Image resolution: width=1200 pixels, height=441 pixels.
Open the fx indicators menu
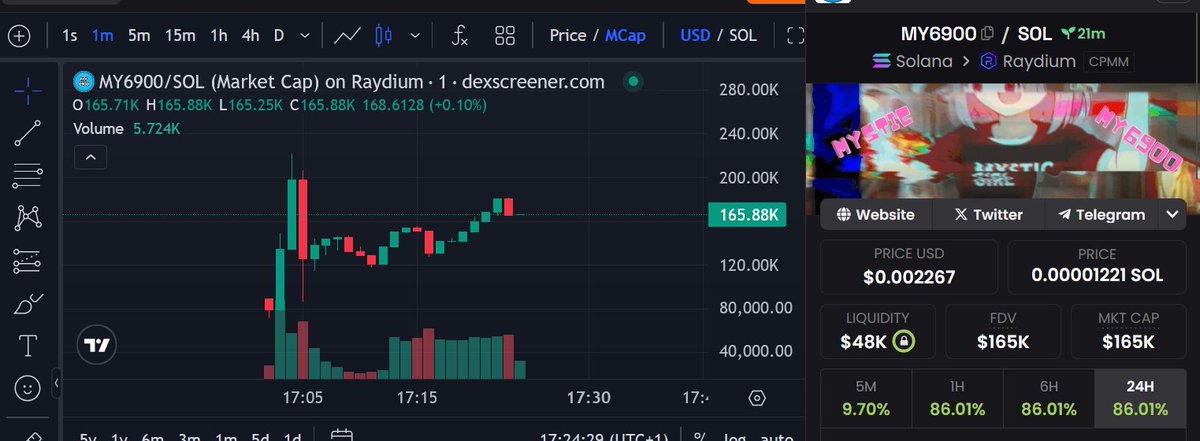pyautogui.click(x=459, y=36)
